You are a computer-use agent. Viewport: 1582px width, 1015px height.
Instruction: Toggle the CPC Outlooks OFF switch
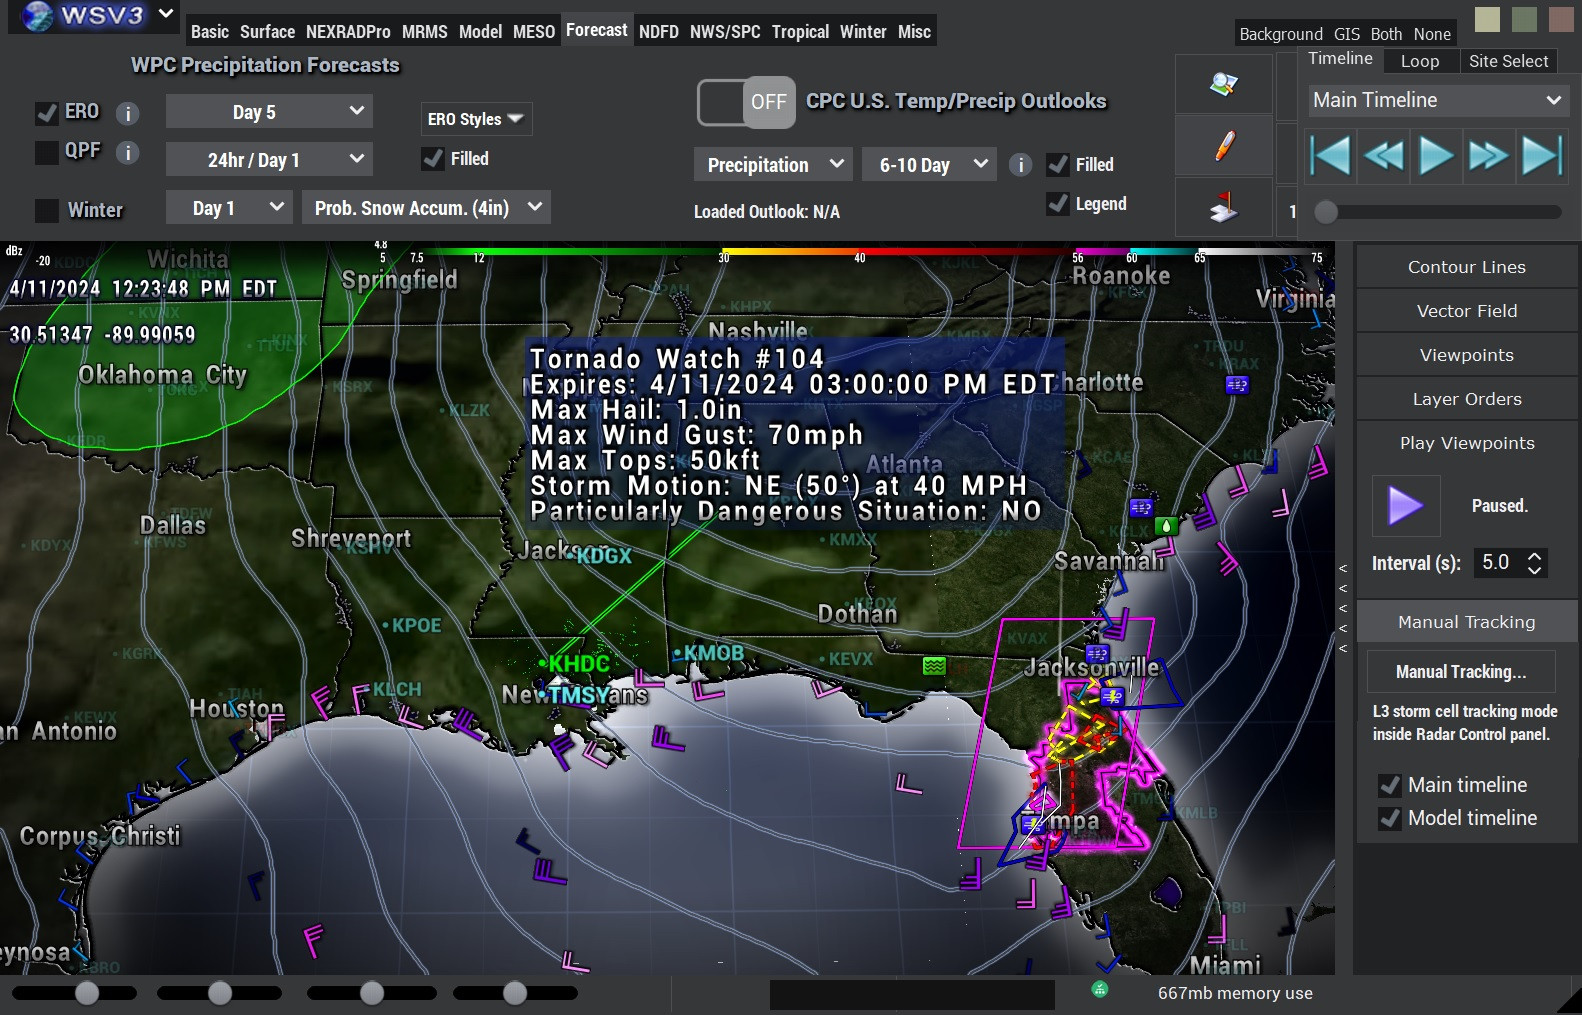746,102
